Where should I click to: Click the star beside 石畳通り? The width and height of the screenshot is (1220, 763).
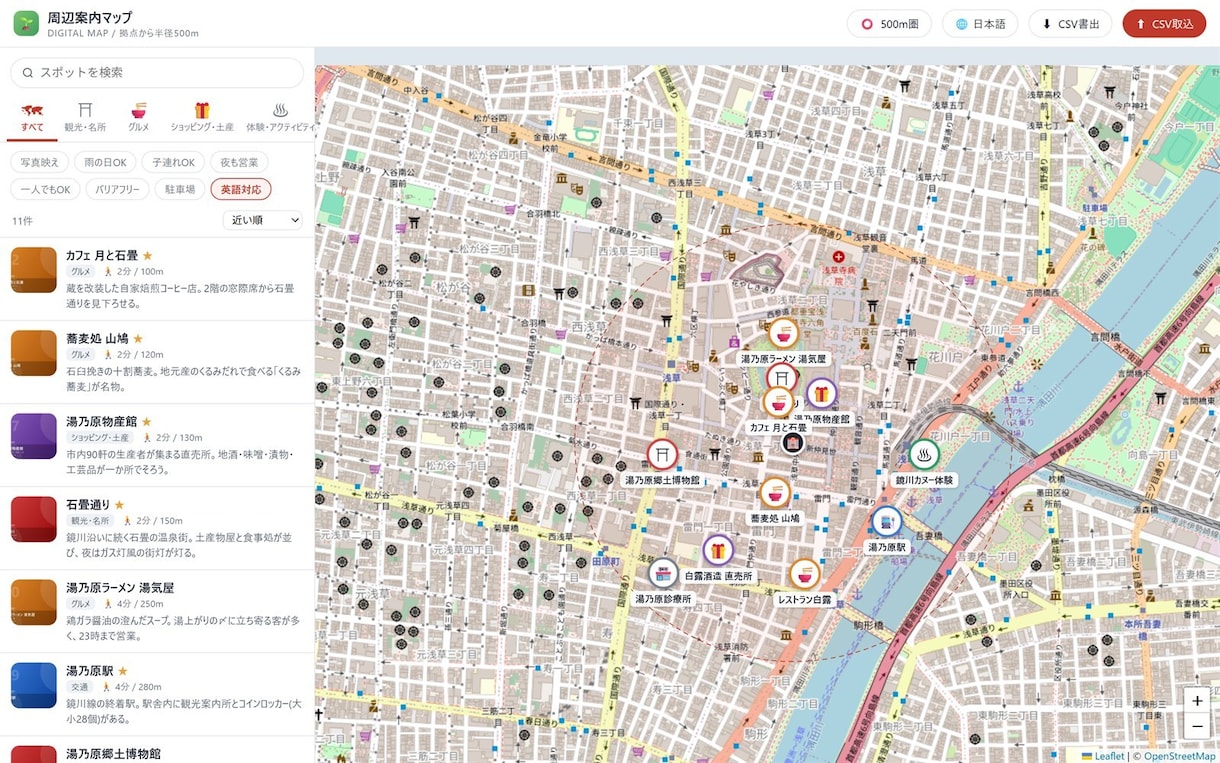[x=119, y=505]
